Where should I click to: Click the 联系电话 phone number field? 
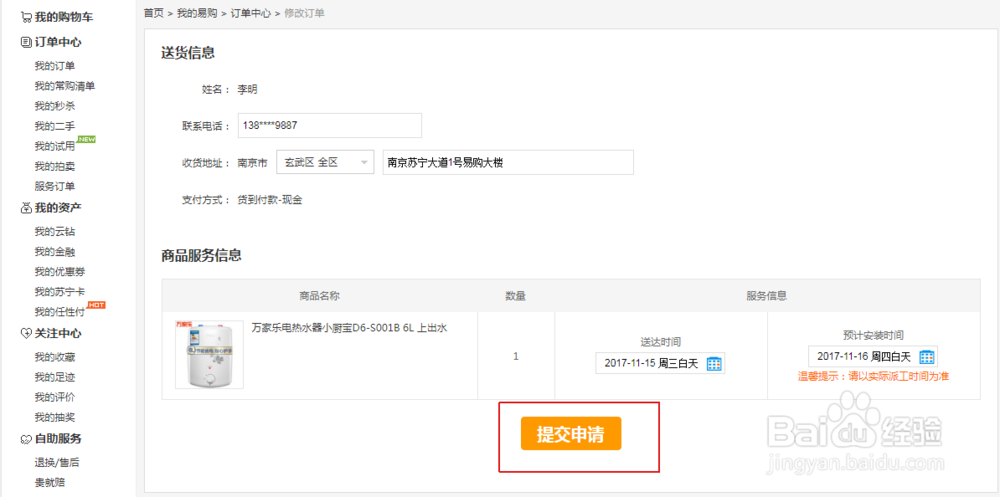(328, 125)
